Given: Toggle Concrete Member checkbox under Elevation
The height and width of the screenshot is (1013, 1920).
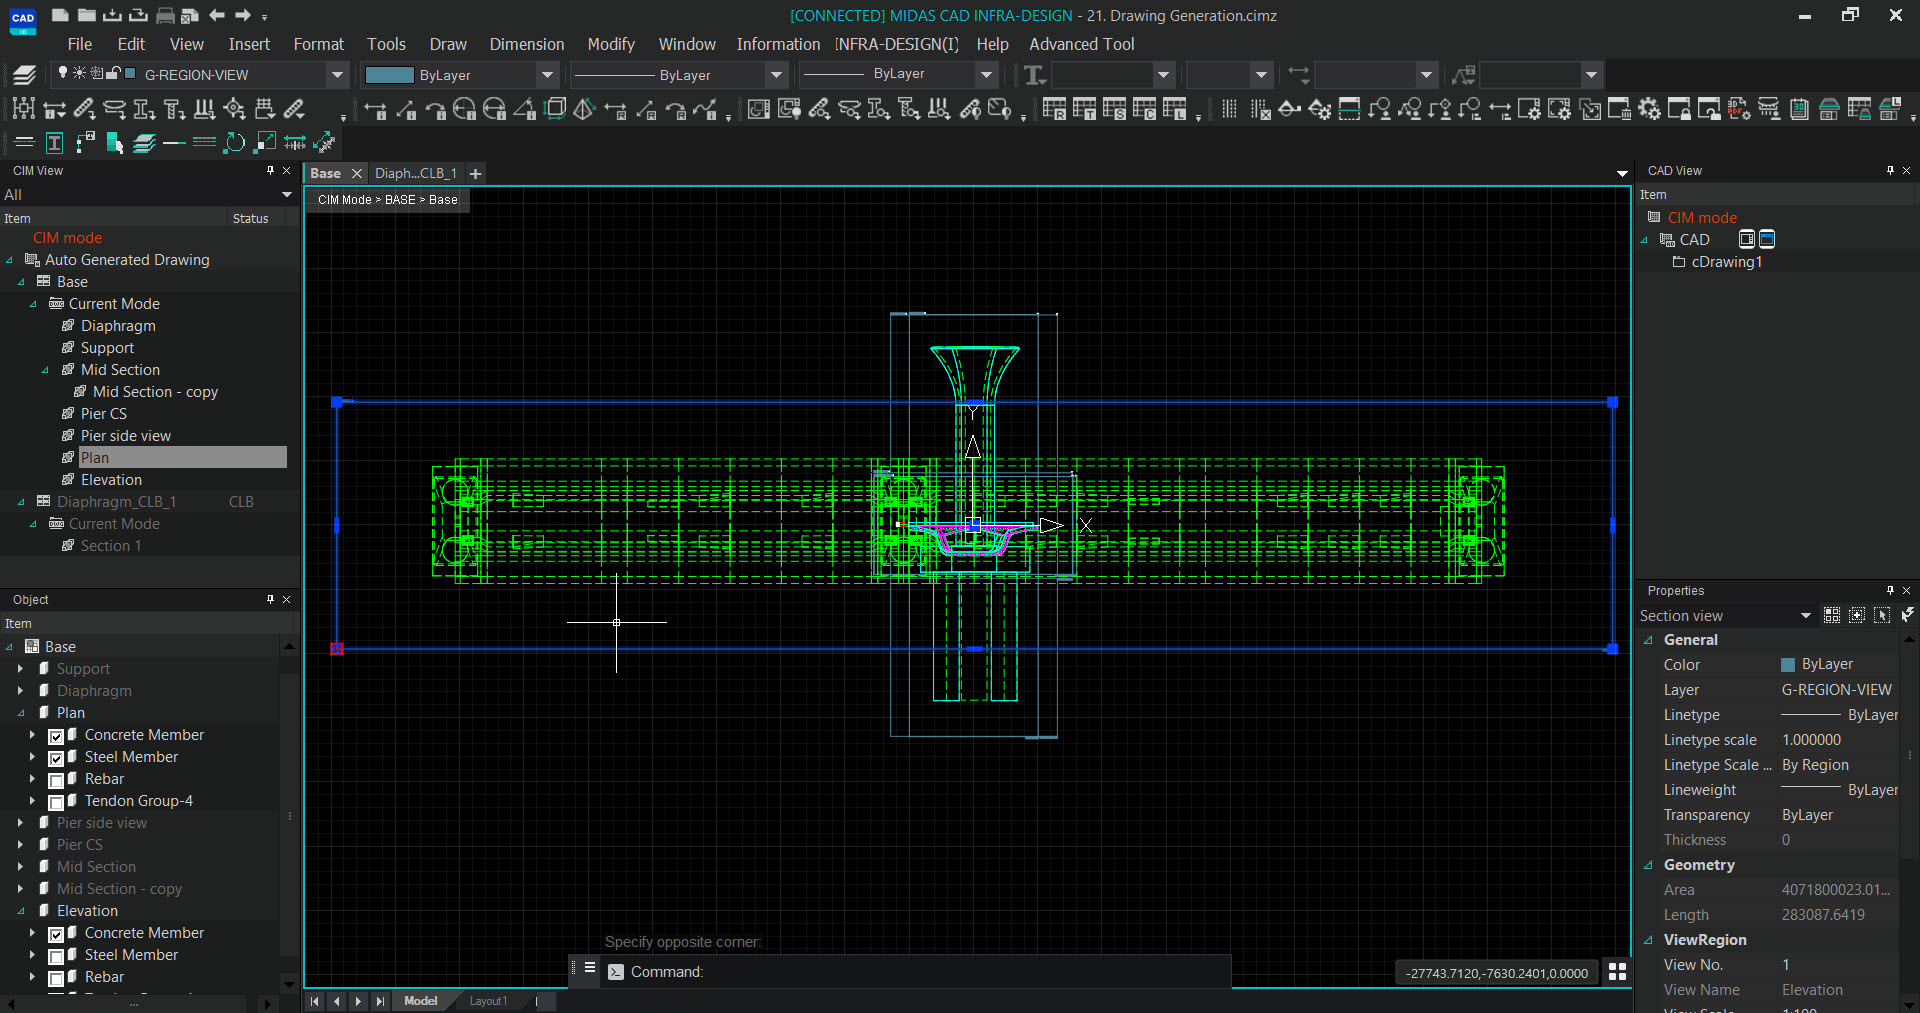Looking at the screenshot, I should [56, 934].
